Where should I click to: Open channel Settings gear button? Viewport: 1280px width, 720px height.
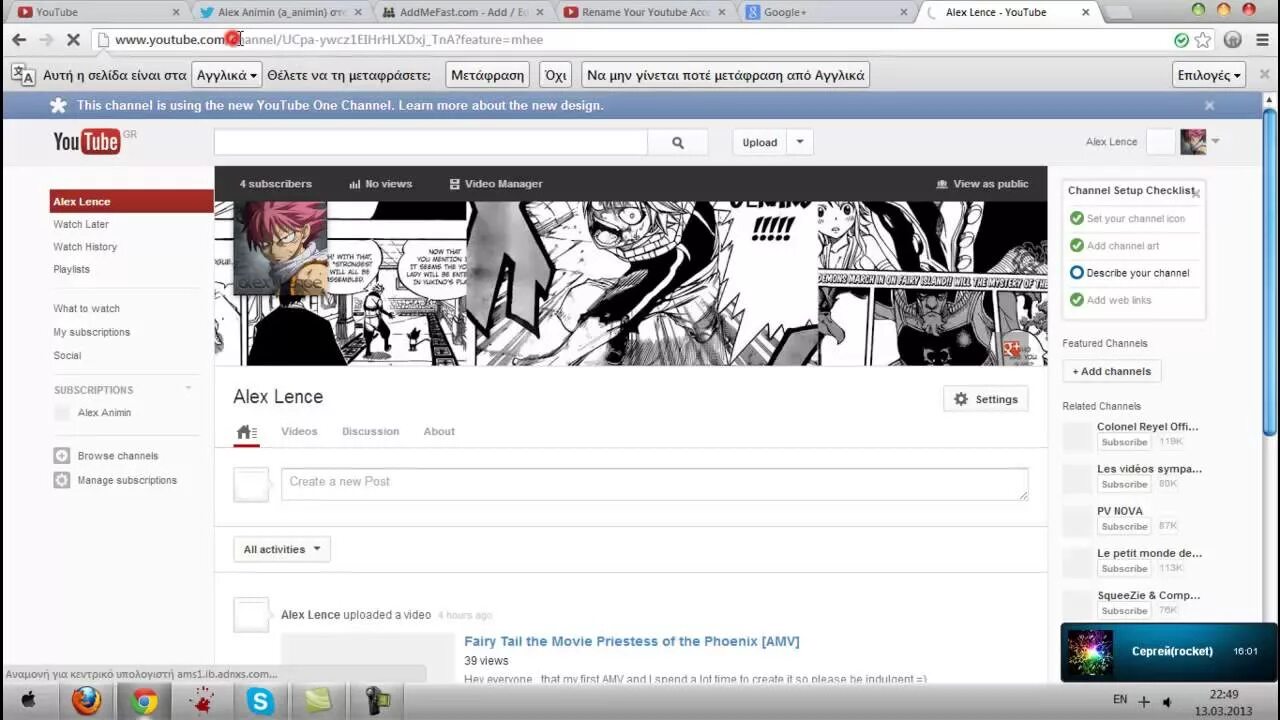[x=985, y=399]
